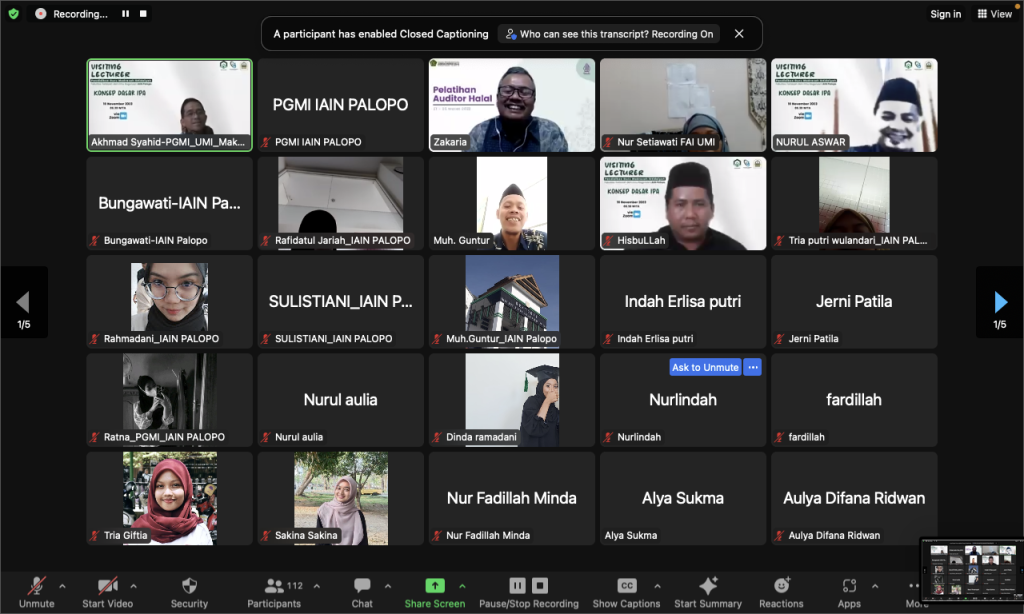
Task: Expand the arrow next to Share Screen
Action: pos(462,586)
